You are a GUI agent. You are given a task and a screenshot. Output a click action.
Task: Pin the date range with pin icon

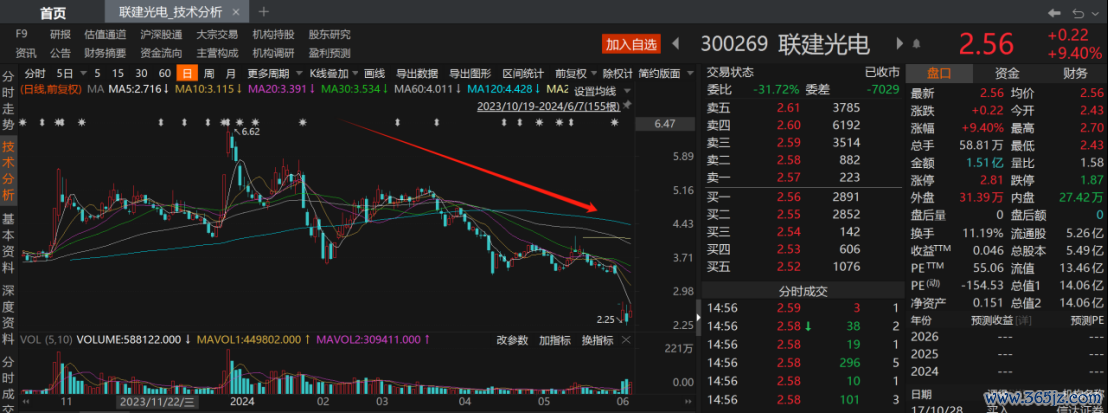[x=627, y=105]
